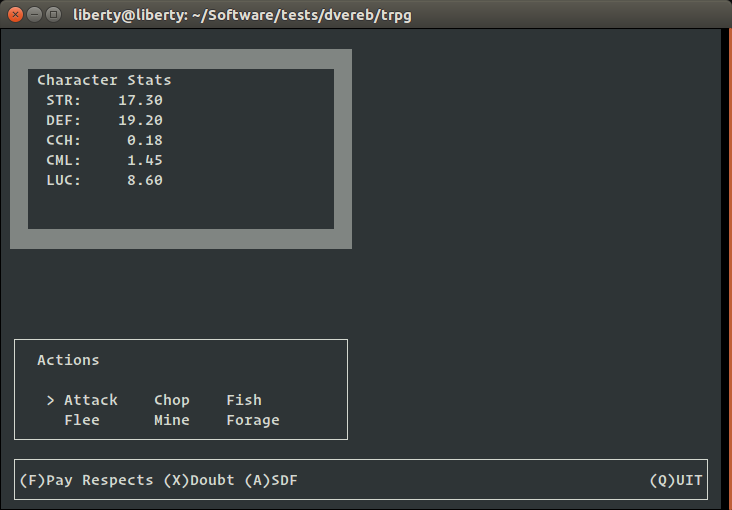Select the Chop action
The height and width of the screenshot is (510, 732).
(x=172, y=401)
